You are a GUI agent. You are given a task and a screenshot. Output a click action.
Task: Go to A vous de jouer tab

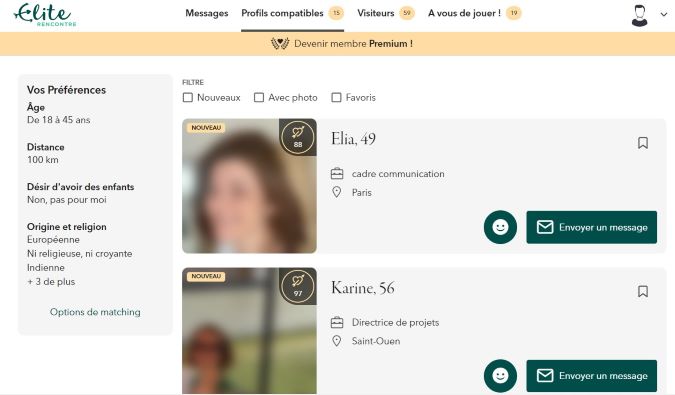coord(464,13)
